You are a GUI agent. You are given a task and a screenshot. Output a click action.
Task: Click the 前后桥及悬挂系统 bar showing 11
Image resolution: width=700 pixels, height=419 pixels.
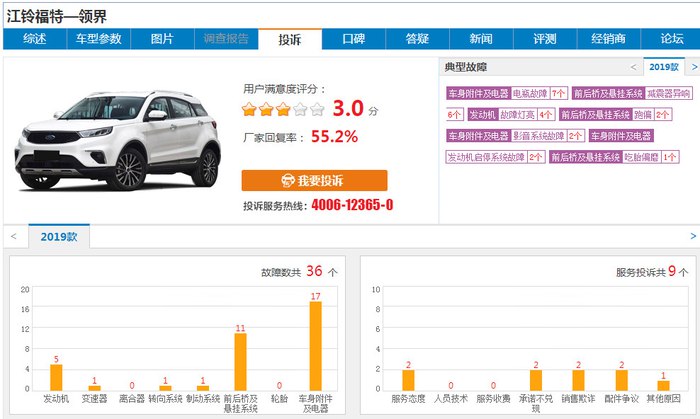tap(240, 362)
